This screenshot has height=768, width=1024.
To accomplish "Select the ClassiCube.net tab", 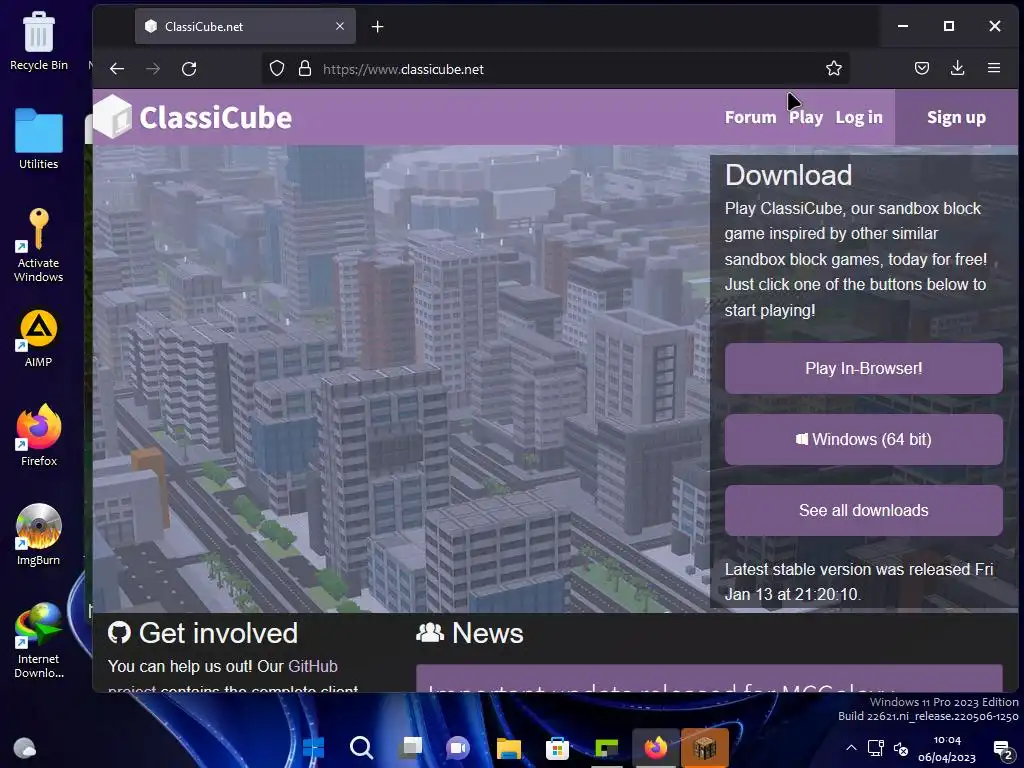I will [x=245, y=27].
